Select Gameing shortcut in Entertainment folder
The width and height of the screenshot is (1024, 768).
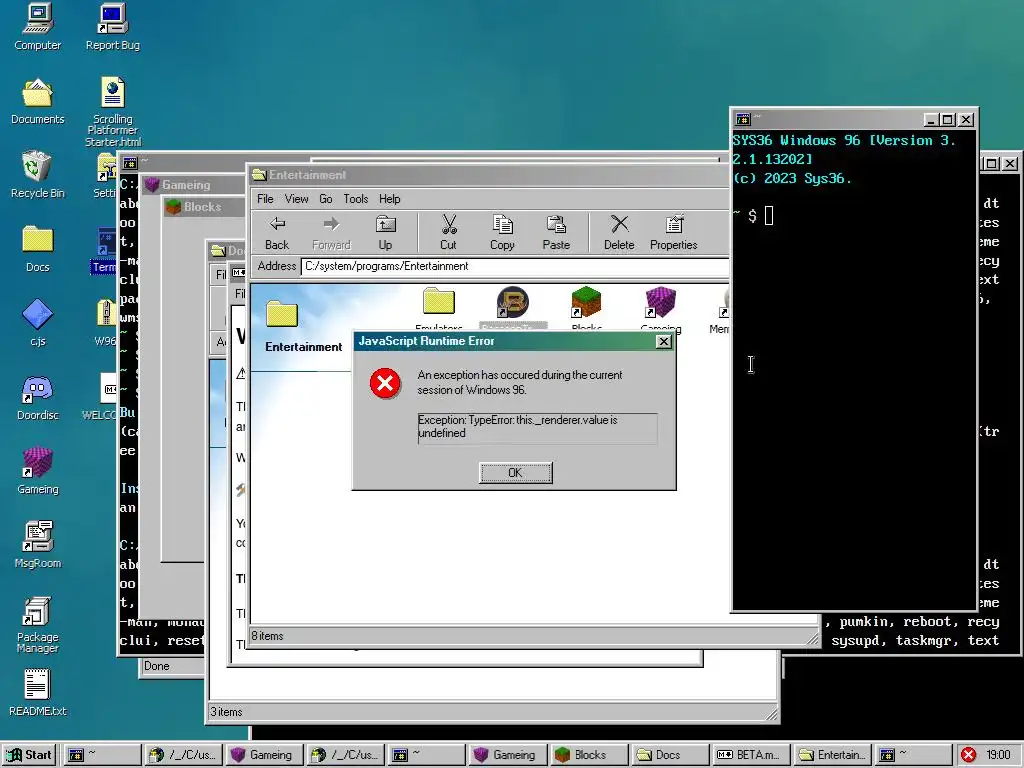coord(660,309)
